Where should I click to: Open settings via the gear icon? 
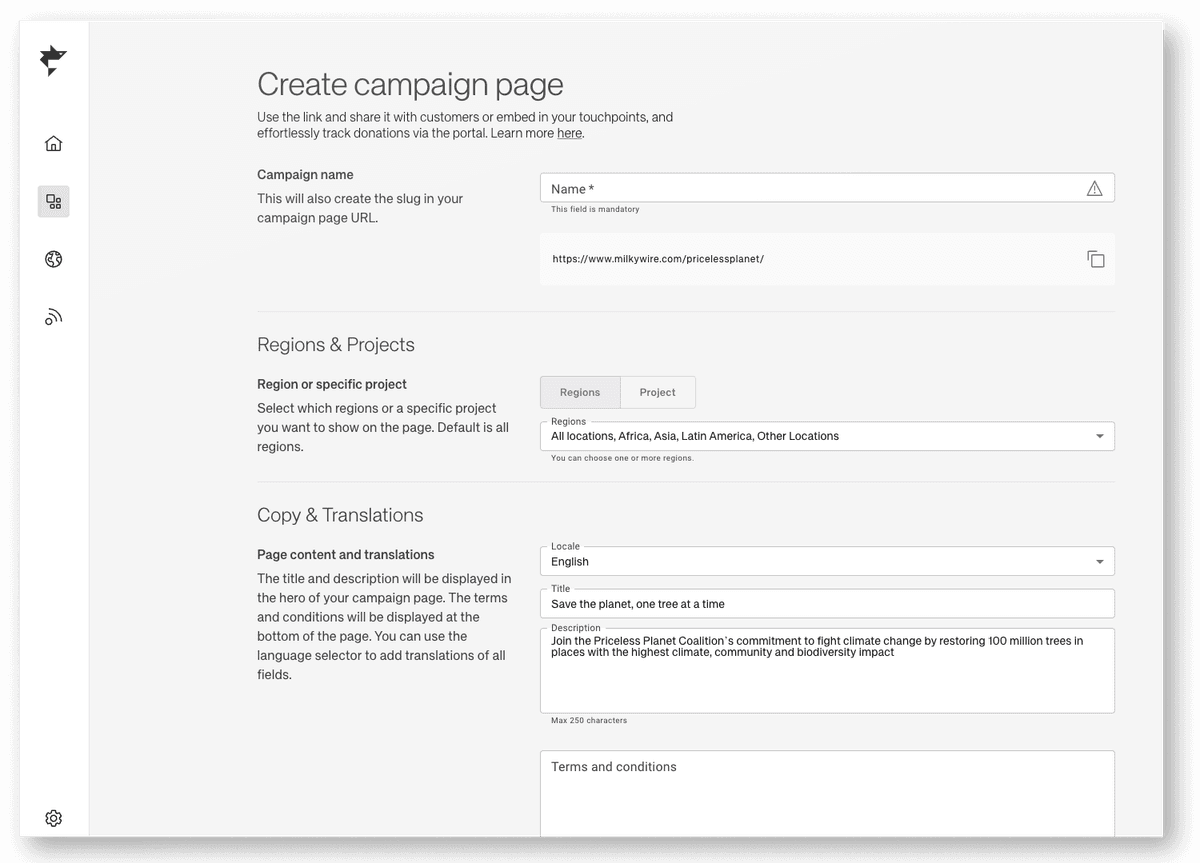coord(54,818)
